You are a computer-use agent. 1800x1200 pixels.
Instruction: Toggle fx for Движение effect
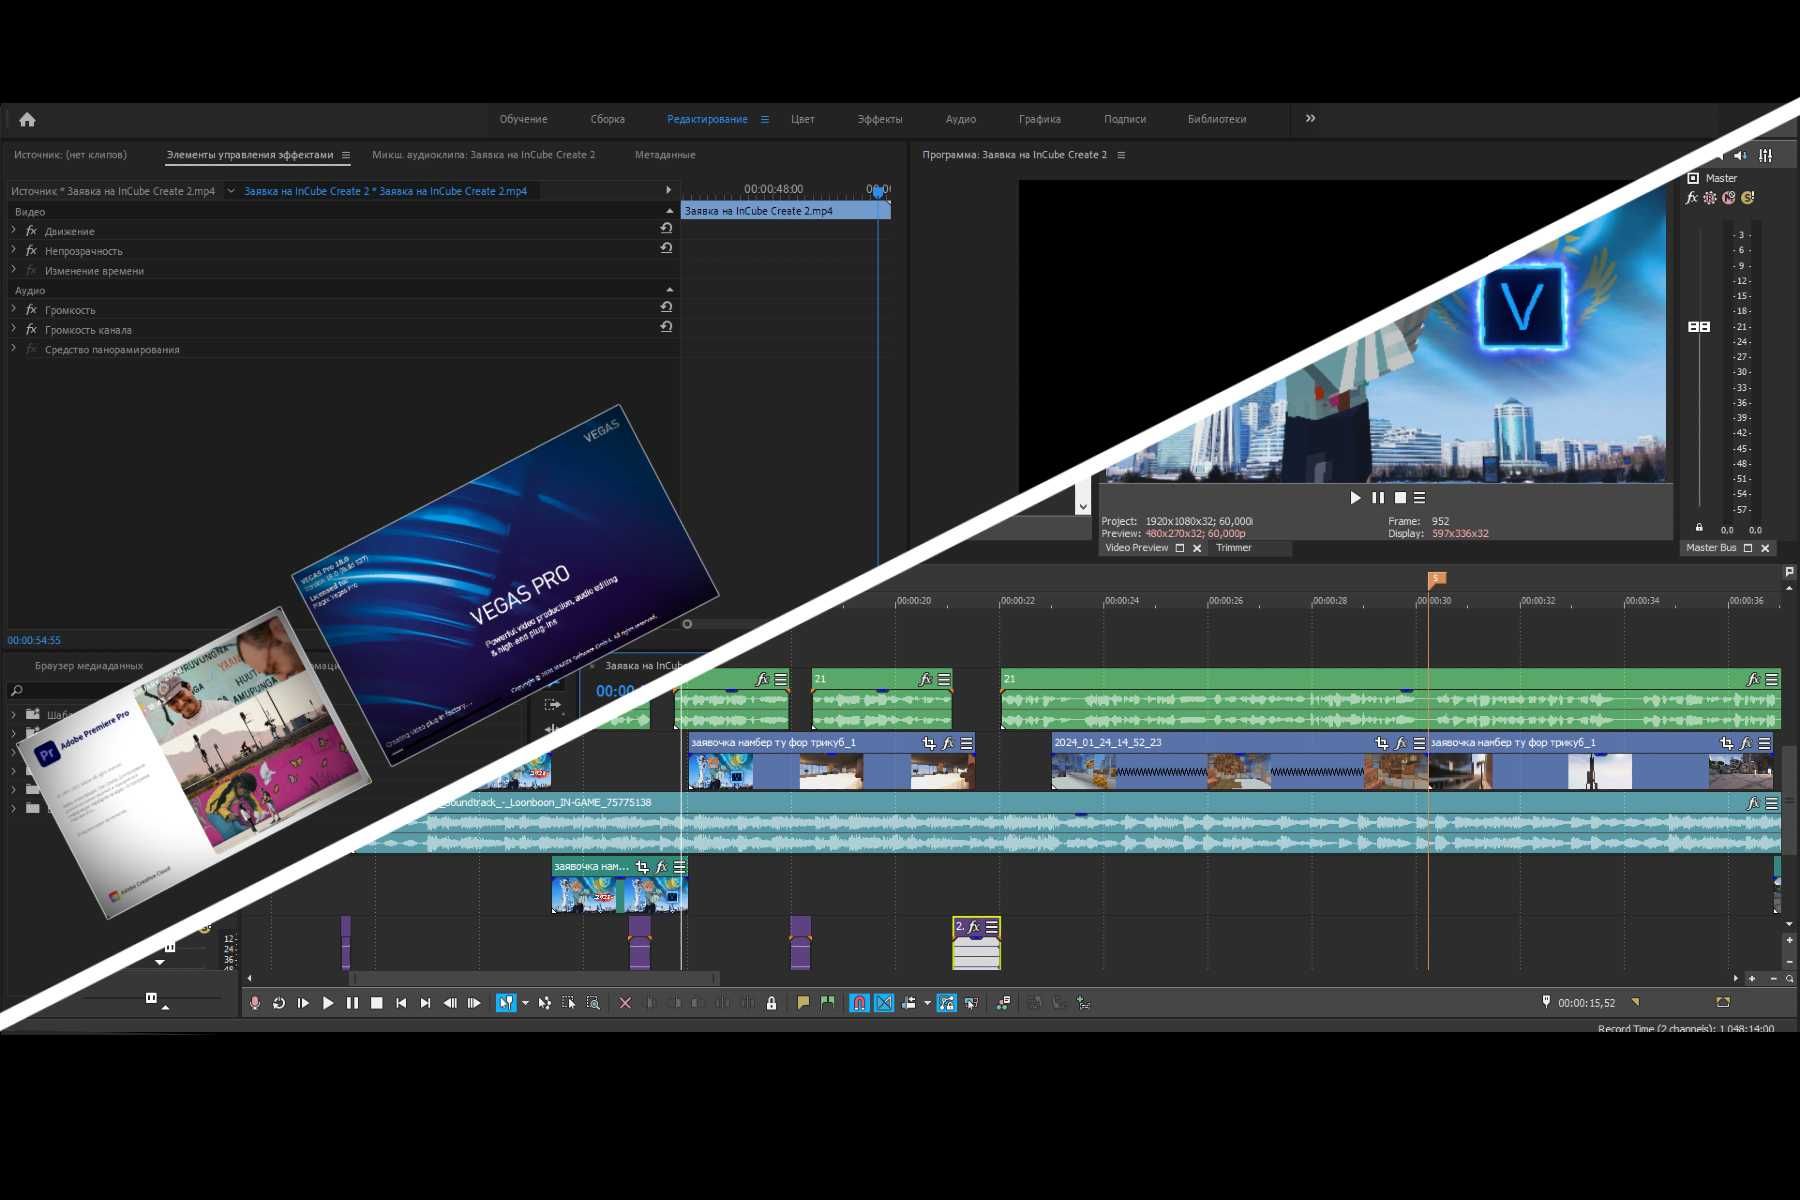(x=31, y=231)
